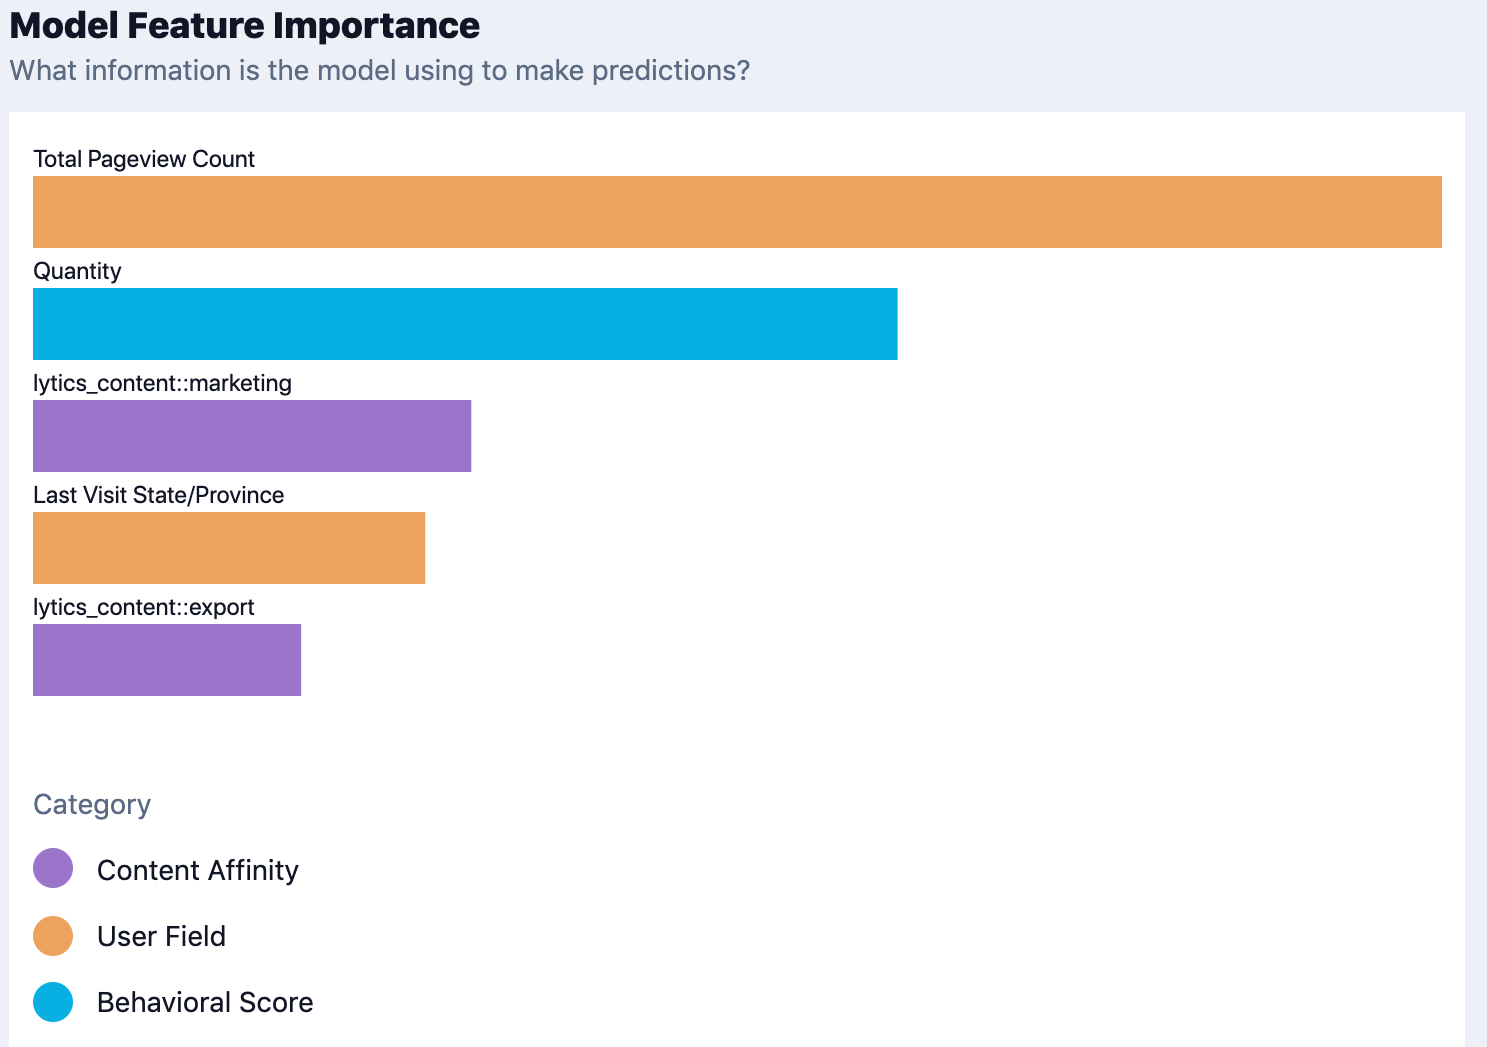Click the Last Visit State/Province label
The width and height of the screenshot is (1487, 1047).
point(158,495)
